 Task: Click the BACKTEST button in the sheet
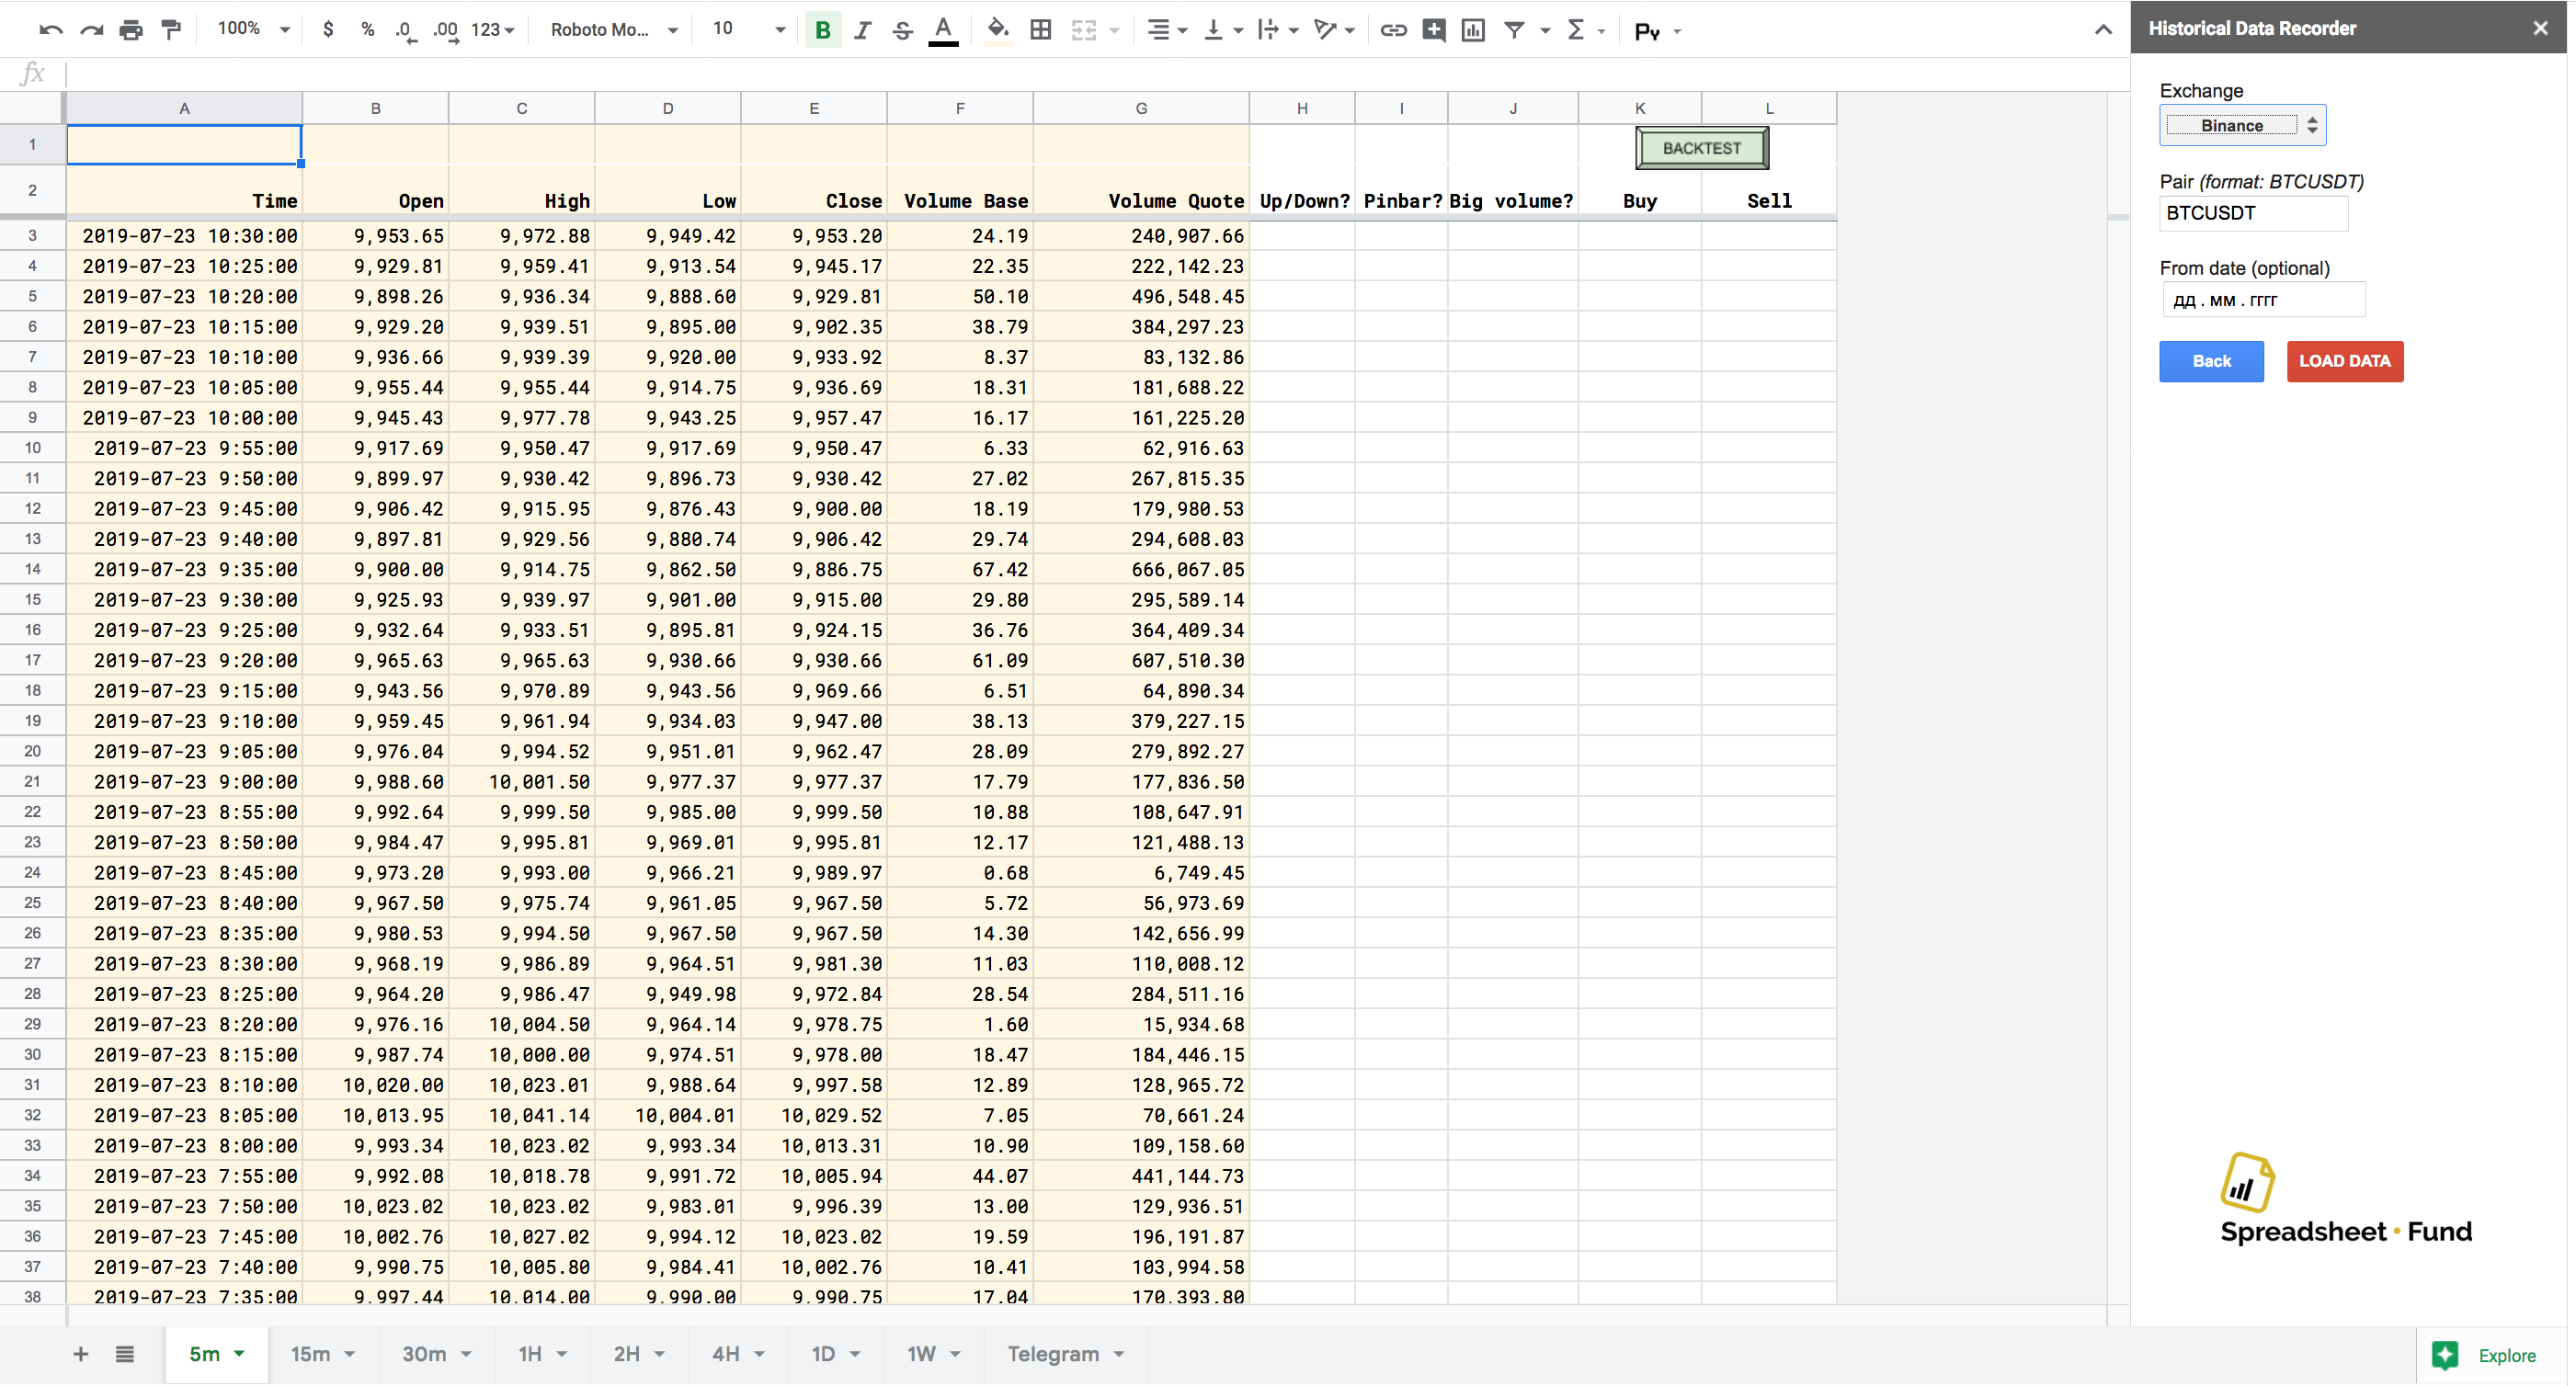pyautogui.click(x=1700, y=147)
